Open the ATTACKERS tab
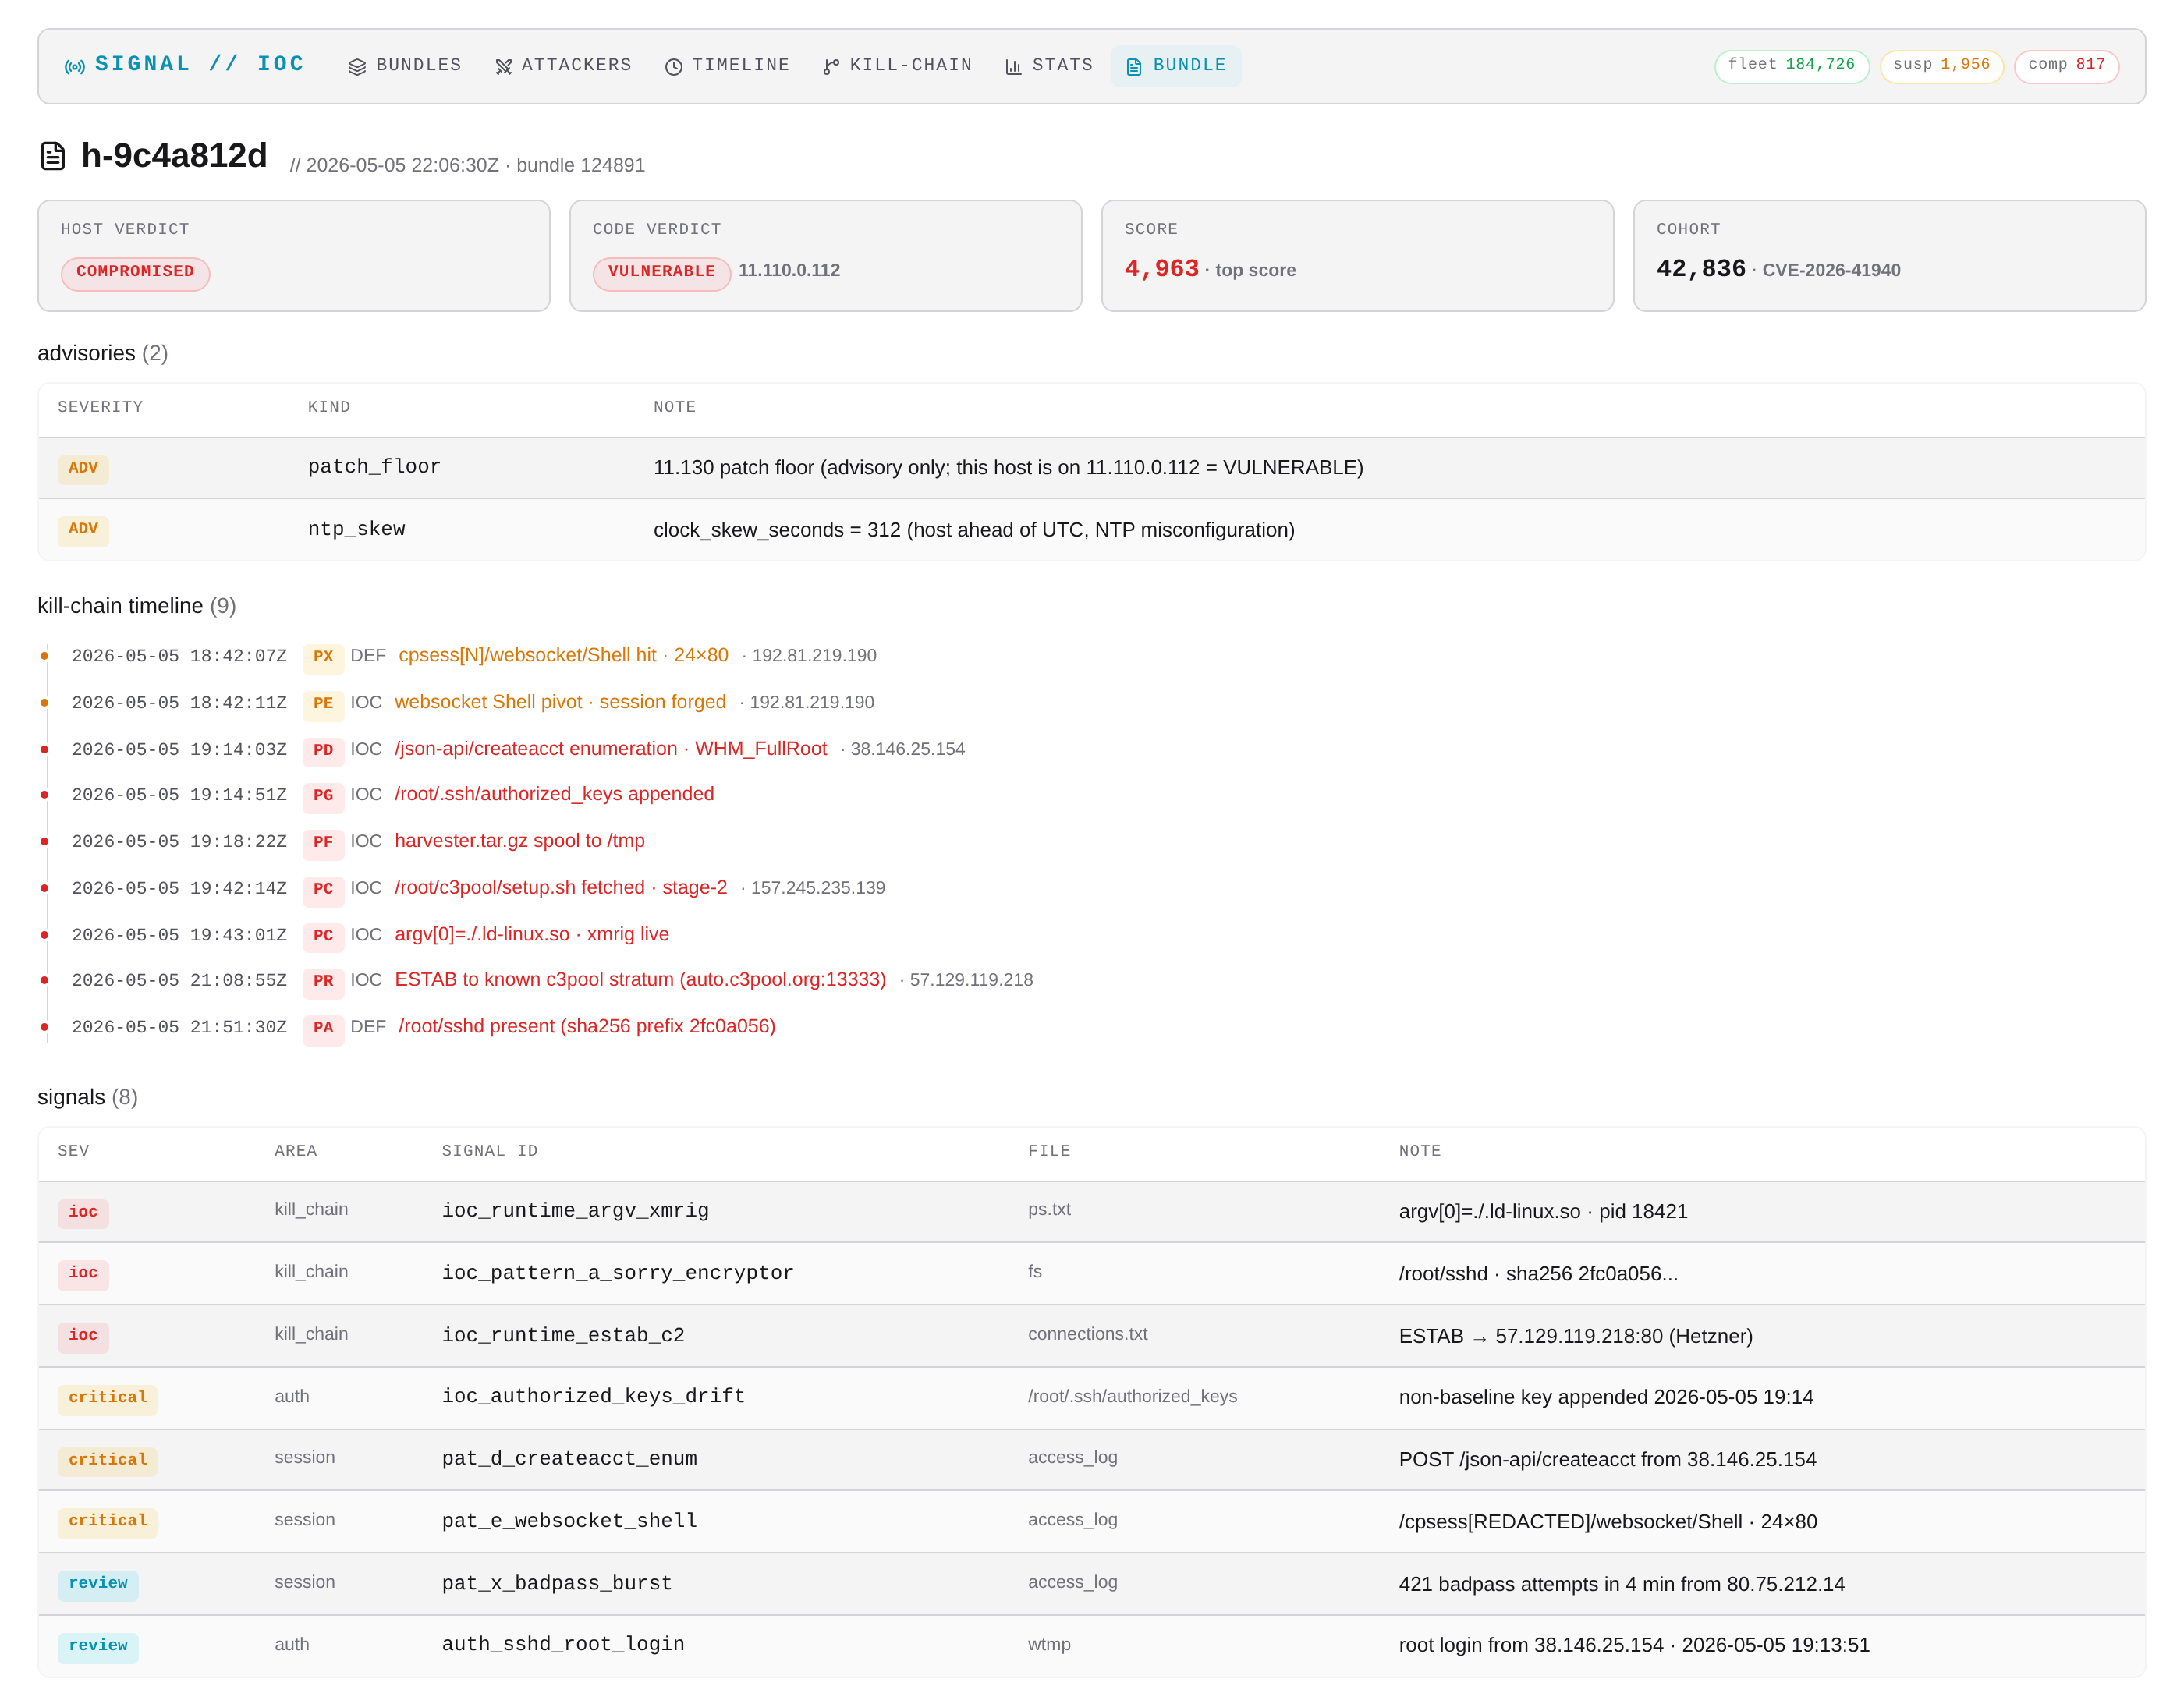This screenshot has height=1686, width=2184. click(x=564, y=65)
